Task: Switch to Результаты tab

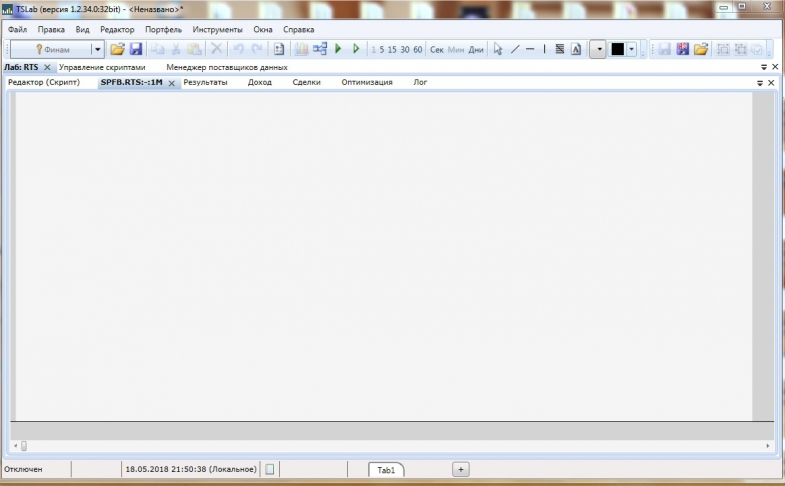Action: point(205,82)
